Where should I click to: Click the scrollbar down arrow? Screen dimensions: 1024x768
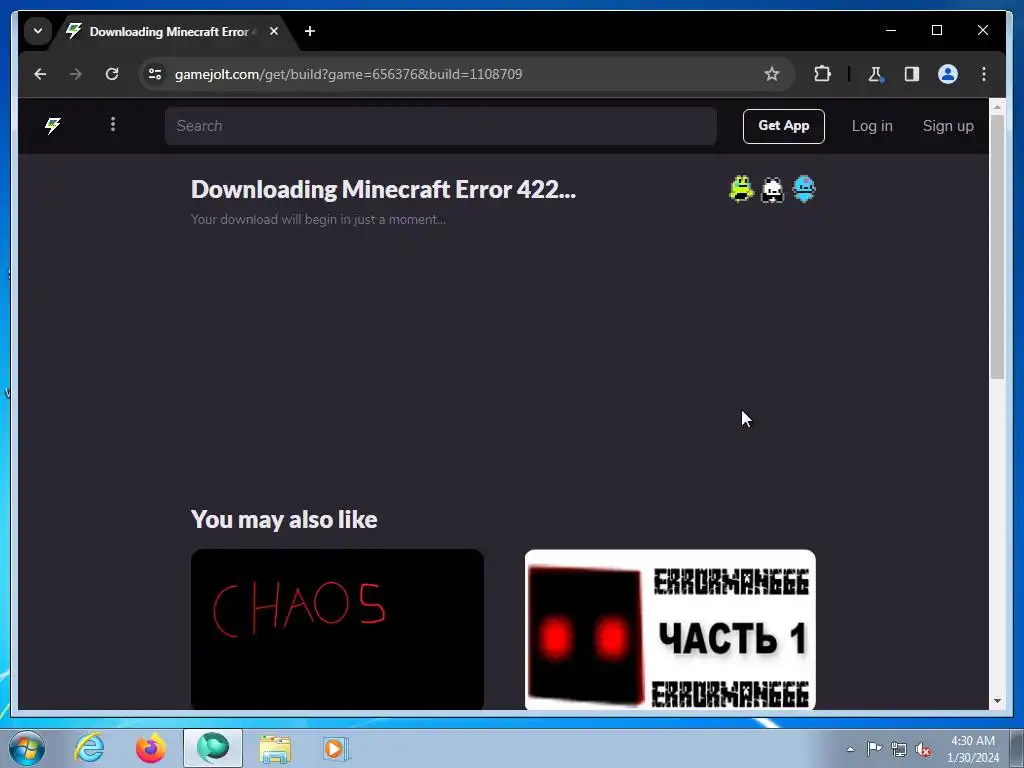[997, 701]
